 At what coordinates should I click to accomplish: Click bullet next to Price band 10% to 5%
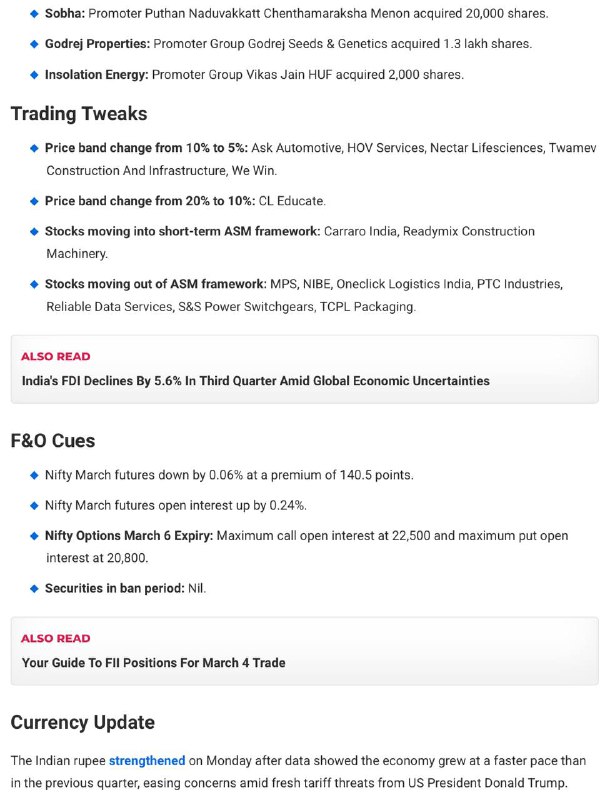point(34,148)
